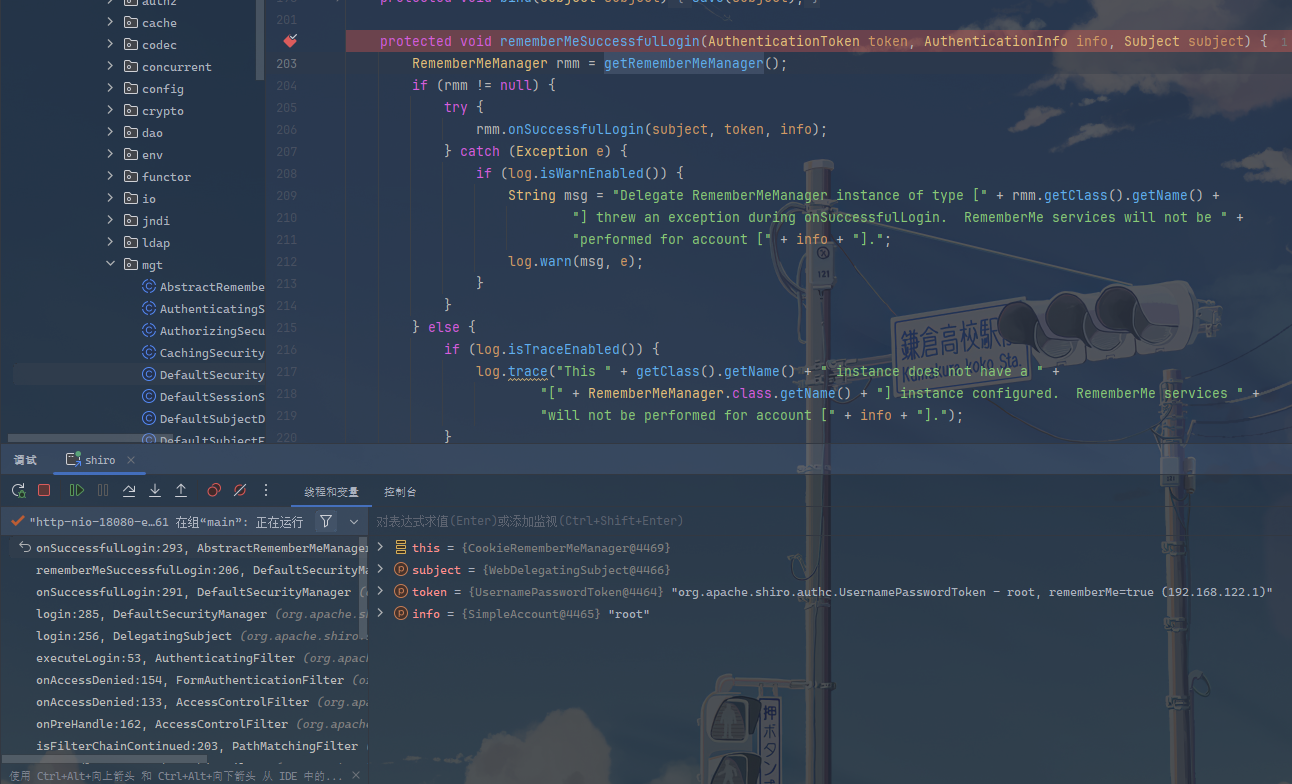
Task: Open AuthenticatingS class in tree
Action: tap(204, 309)
